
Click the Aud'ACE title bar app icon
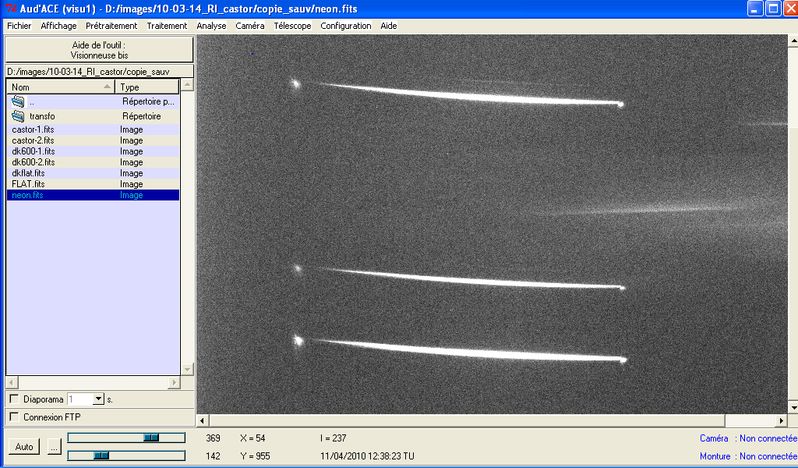(x=11, y=9)
